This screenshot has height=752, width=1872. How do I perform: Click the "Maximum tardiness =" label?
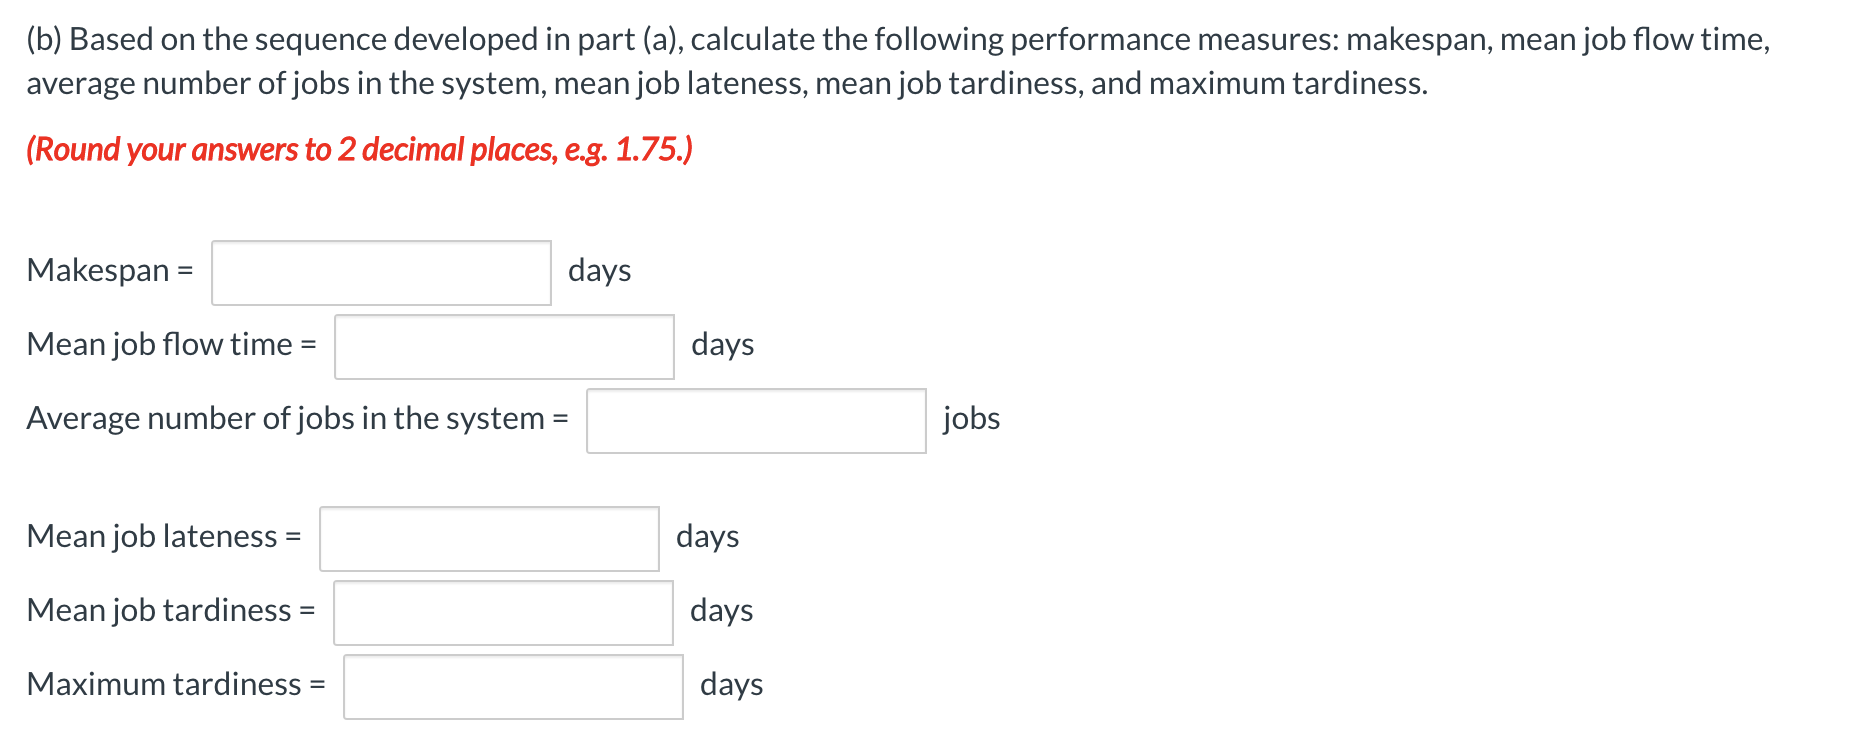[x=176, y=685]
